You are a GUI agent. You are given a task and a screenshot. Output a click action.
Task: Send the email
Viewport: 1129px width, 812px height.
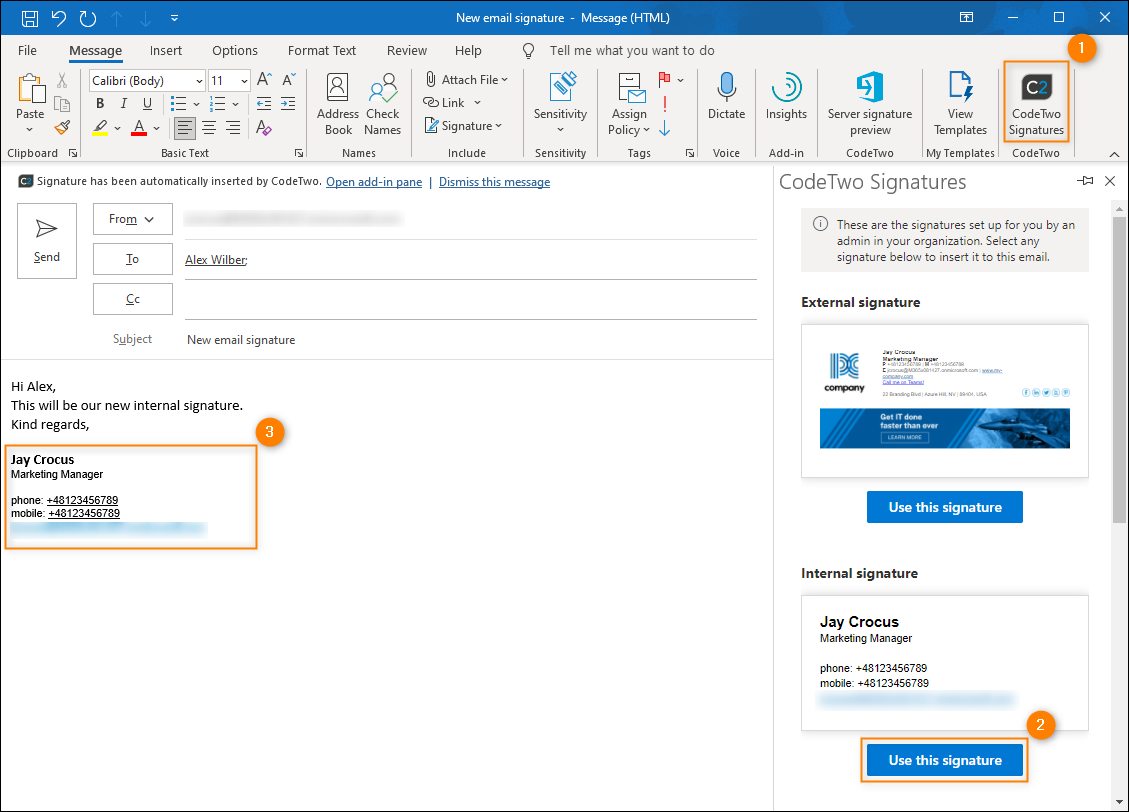(x=47, y=240)
